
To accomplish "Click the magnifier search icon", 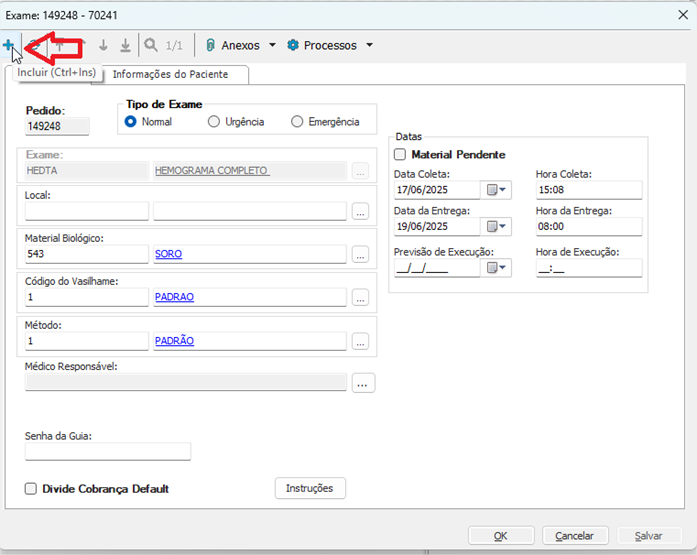I will tap(151, 45).
